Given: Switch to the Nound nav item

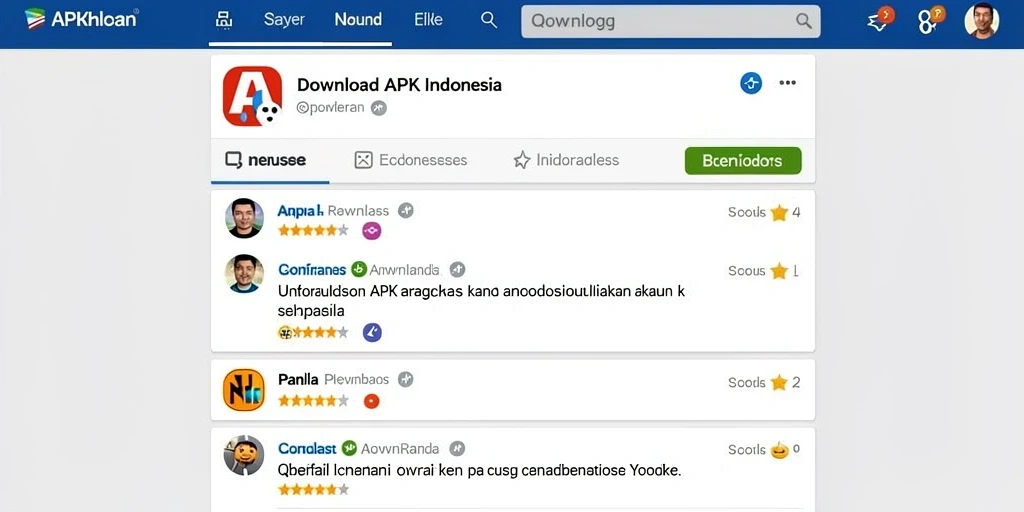Looking at the screenshot, I should point(358,20).
